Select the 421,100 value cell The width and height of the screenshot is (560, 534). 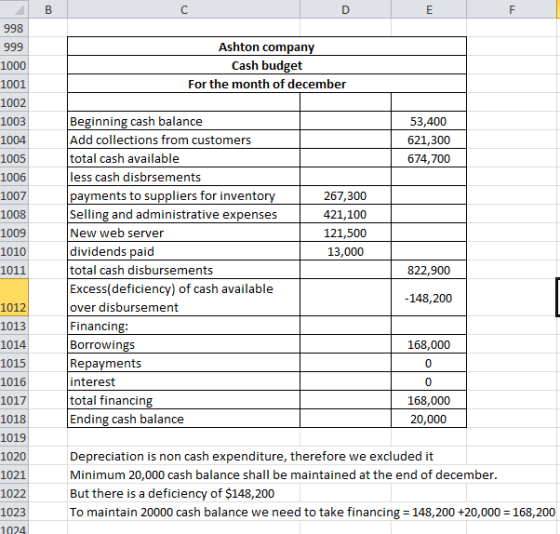345,214
